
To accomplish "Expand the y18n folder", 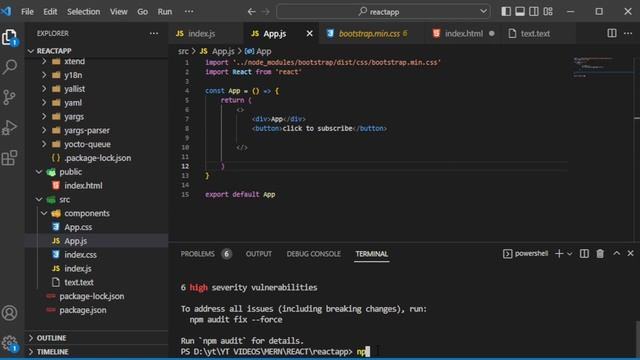I will click(96, 75).
